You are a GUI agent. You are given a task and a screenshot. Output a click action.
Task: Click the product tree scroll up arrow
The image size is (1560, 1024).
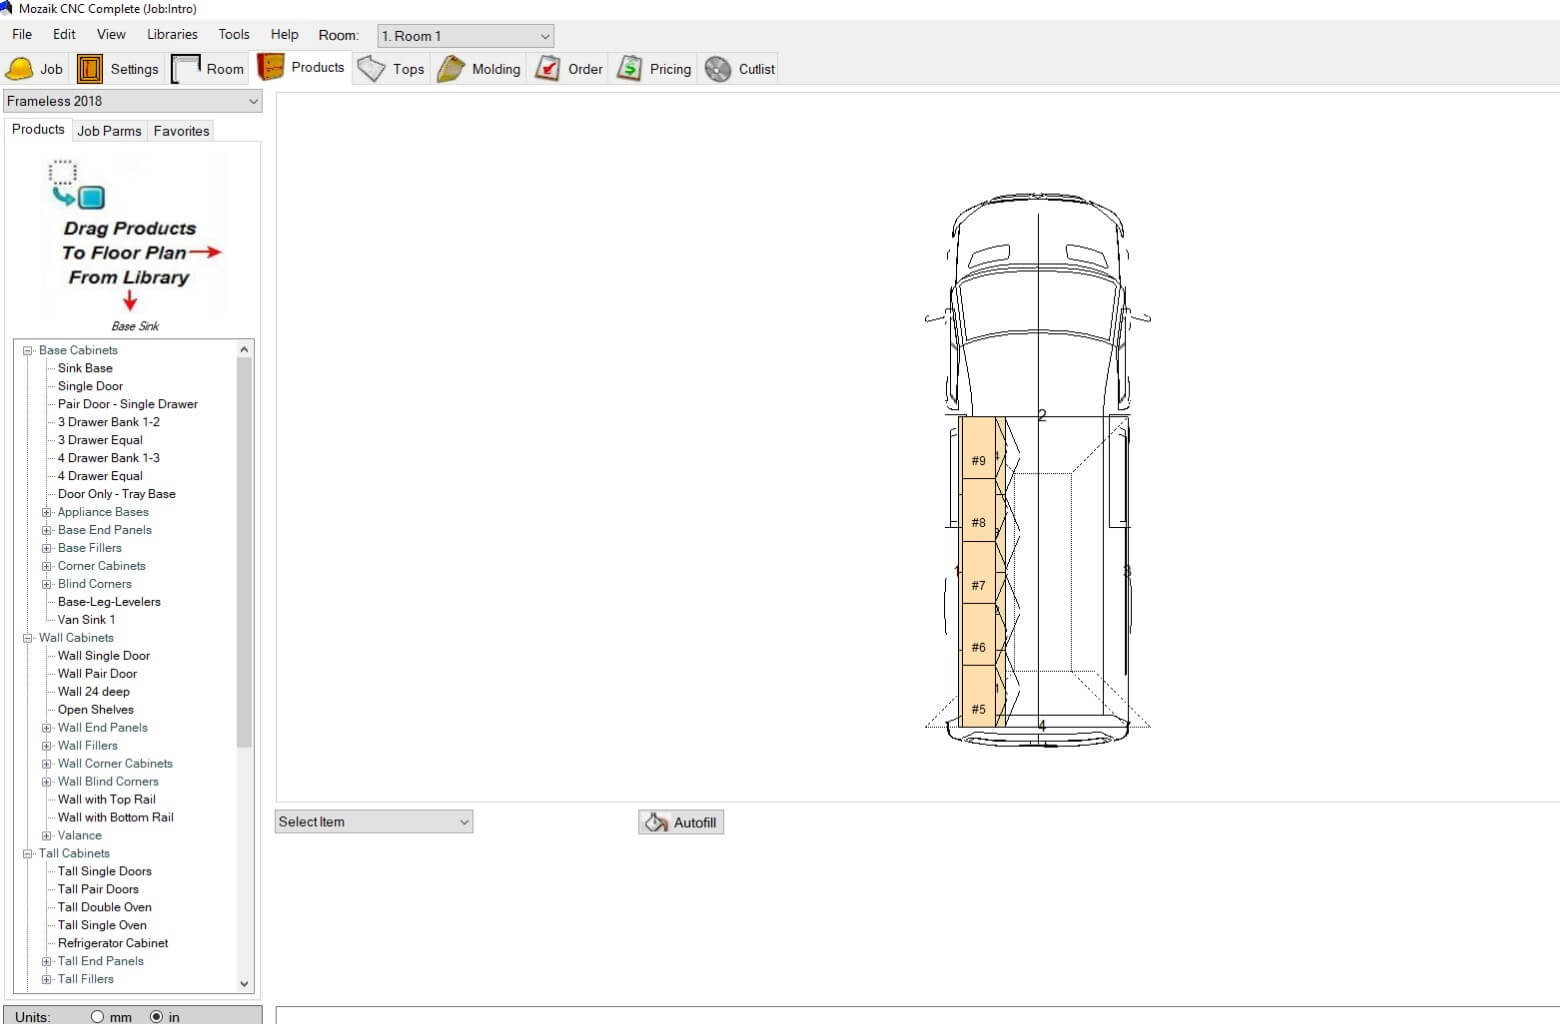(244, 349)
